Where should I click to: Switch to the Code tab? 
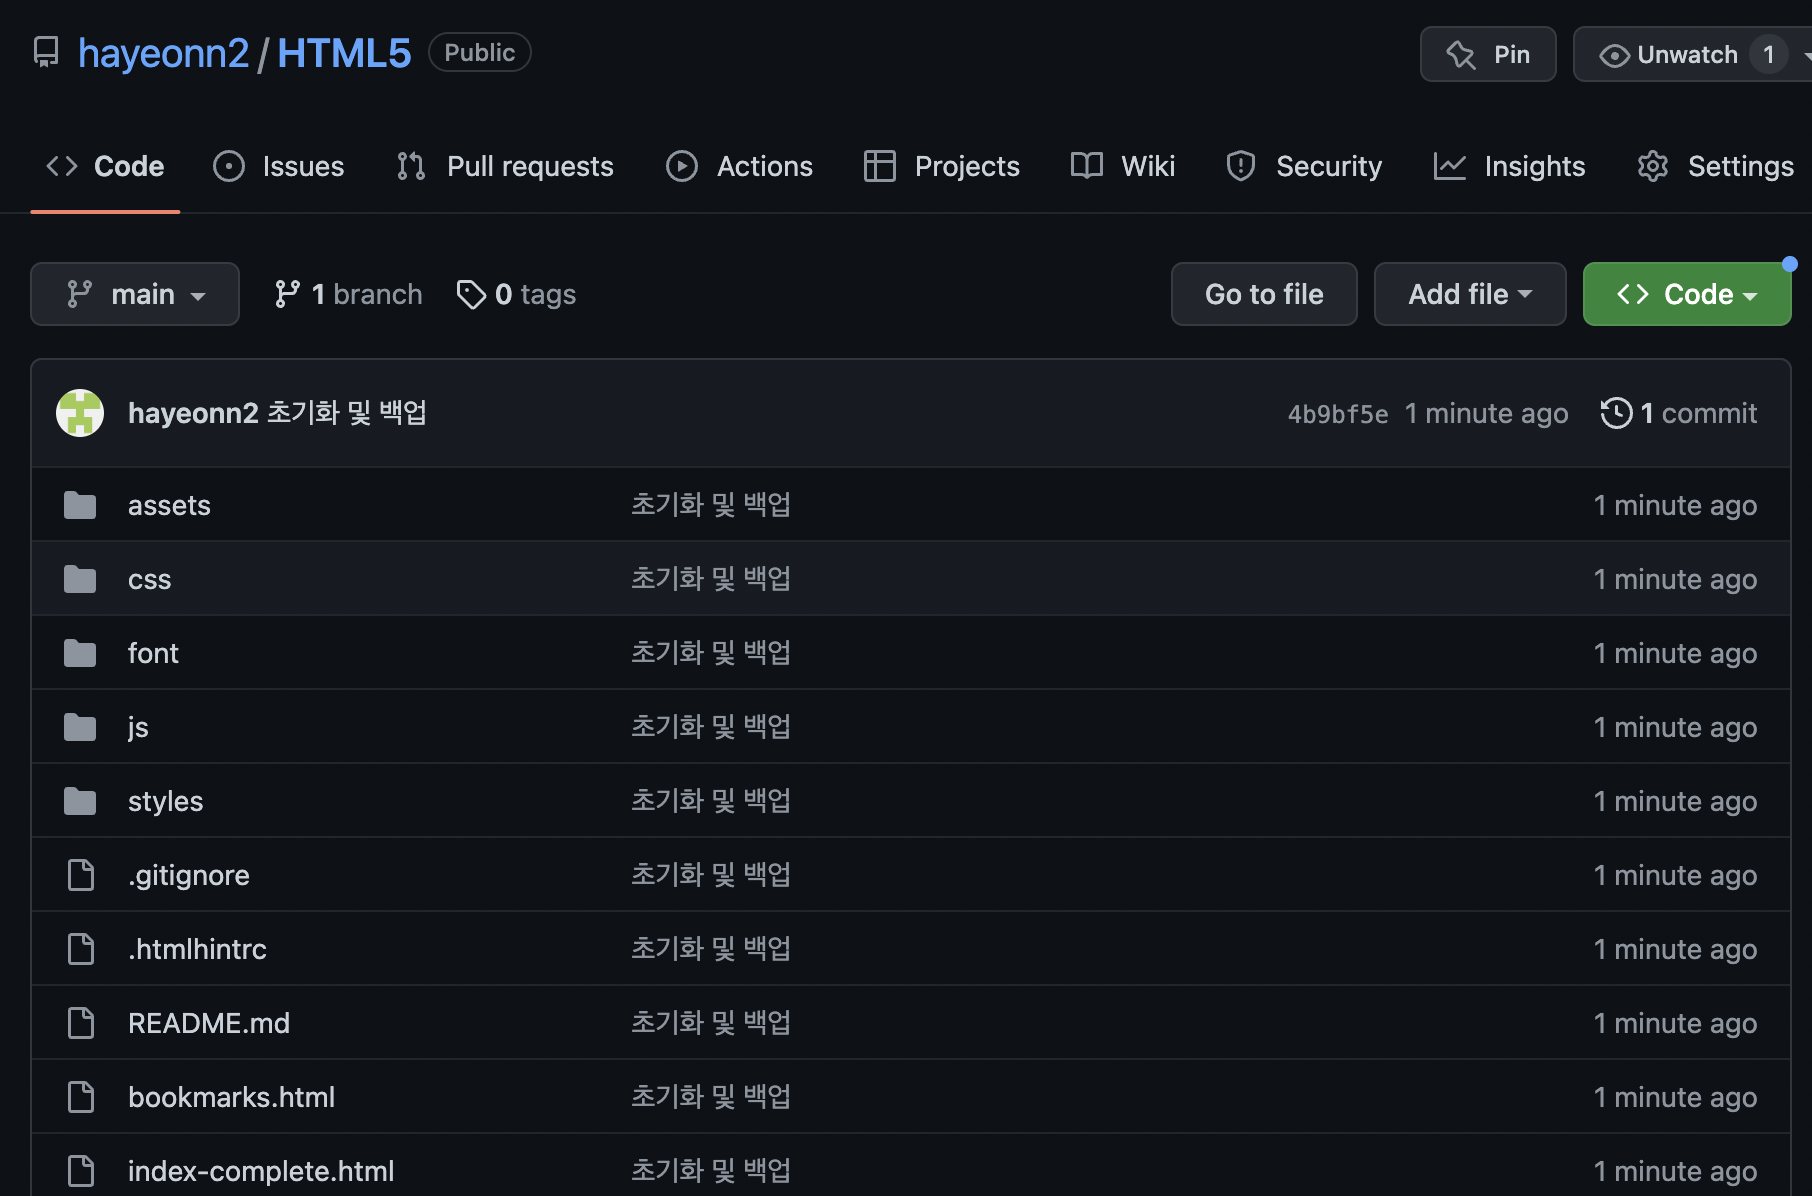[x=105, y=166]
